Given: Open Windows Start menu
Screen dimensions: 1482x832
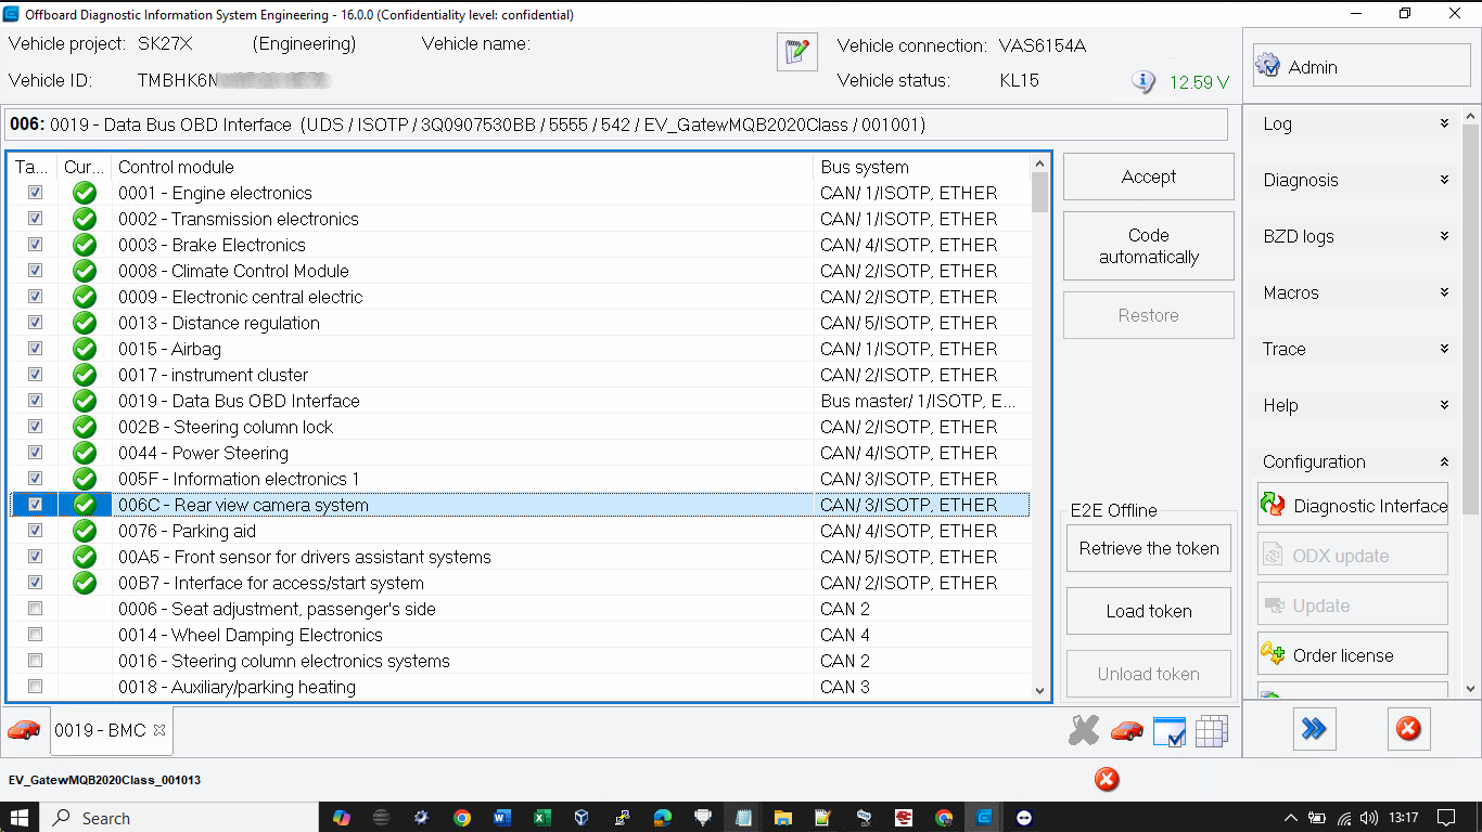Looking at the screenshot, I should click(x=19, y=817).
